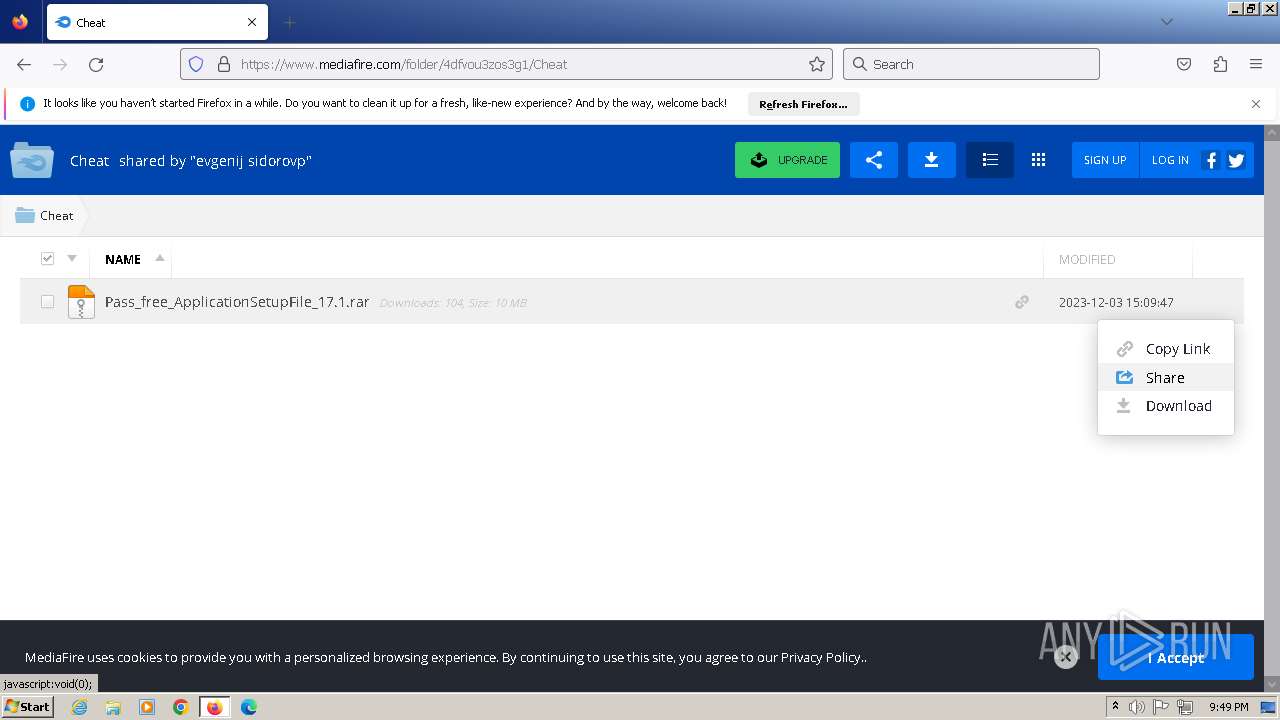
Task: Click the link icon on the rar row
Action: coord(1022,302)
